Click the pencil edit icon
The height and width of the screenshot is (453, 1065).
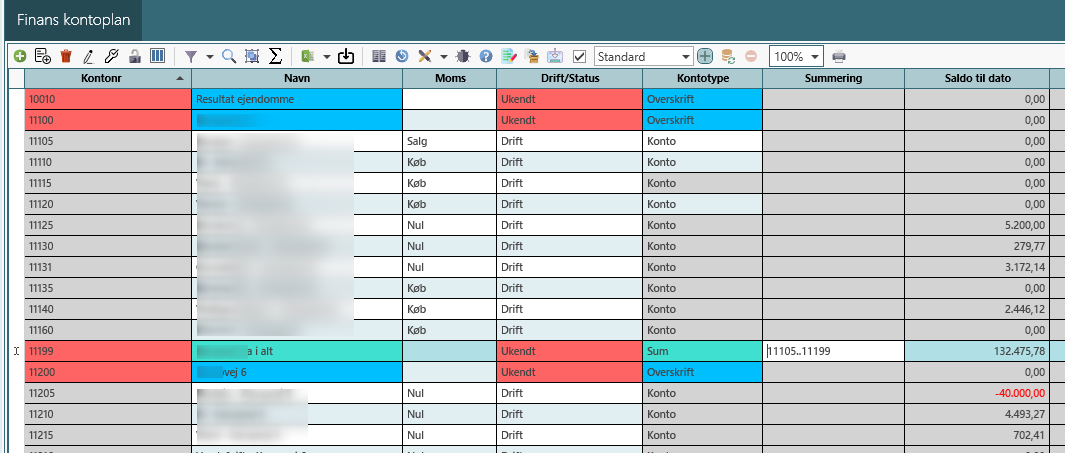coord(88,57)
